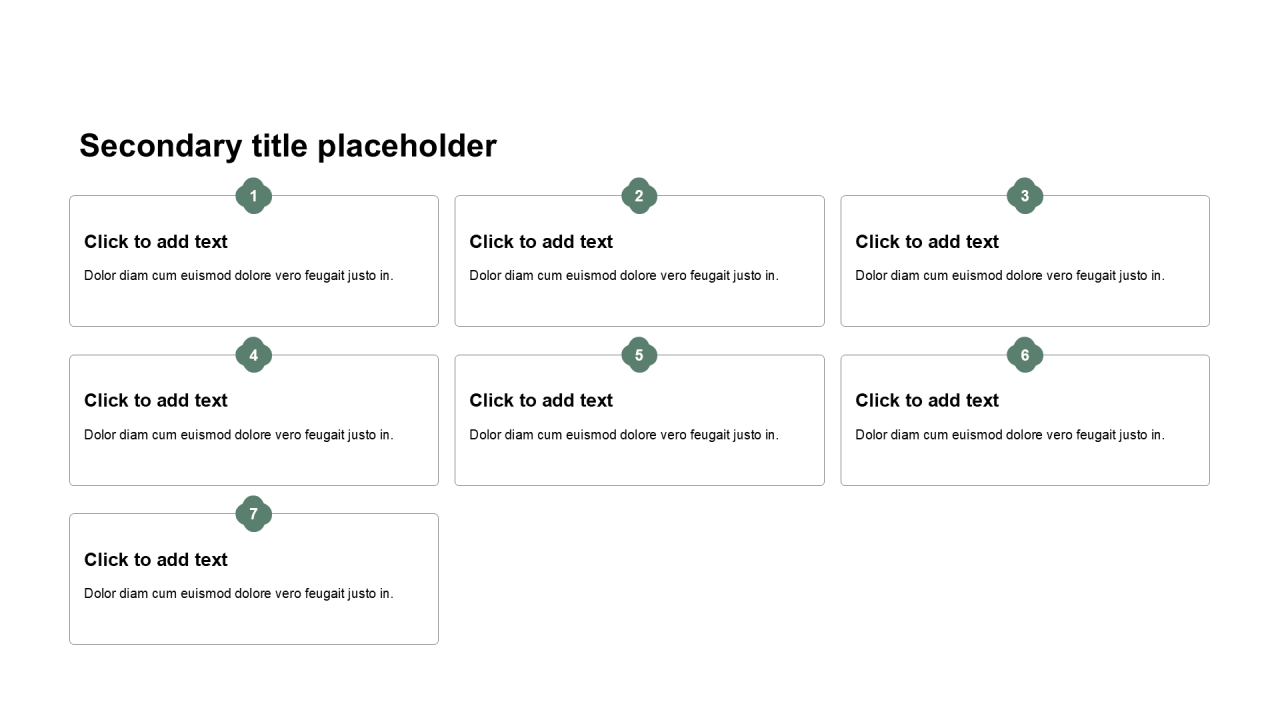Select the 'Dolor diam' body text in card 2
The image size is (1280, 720).
pos(624,276)
